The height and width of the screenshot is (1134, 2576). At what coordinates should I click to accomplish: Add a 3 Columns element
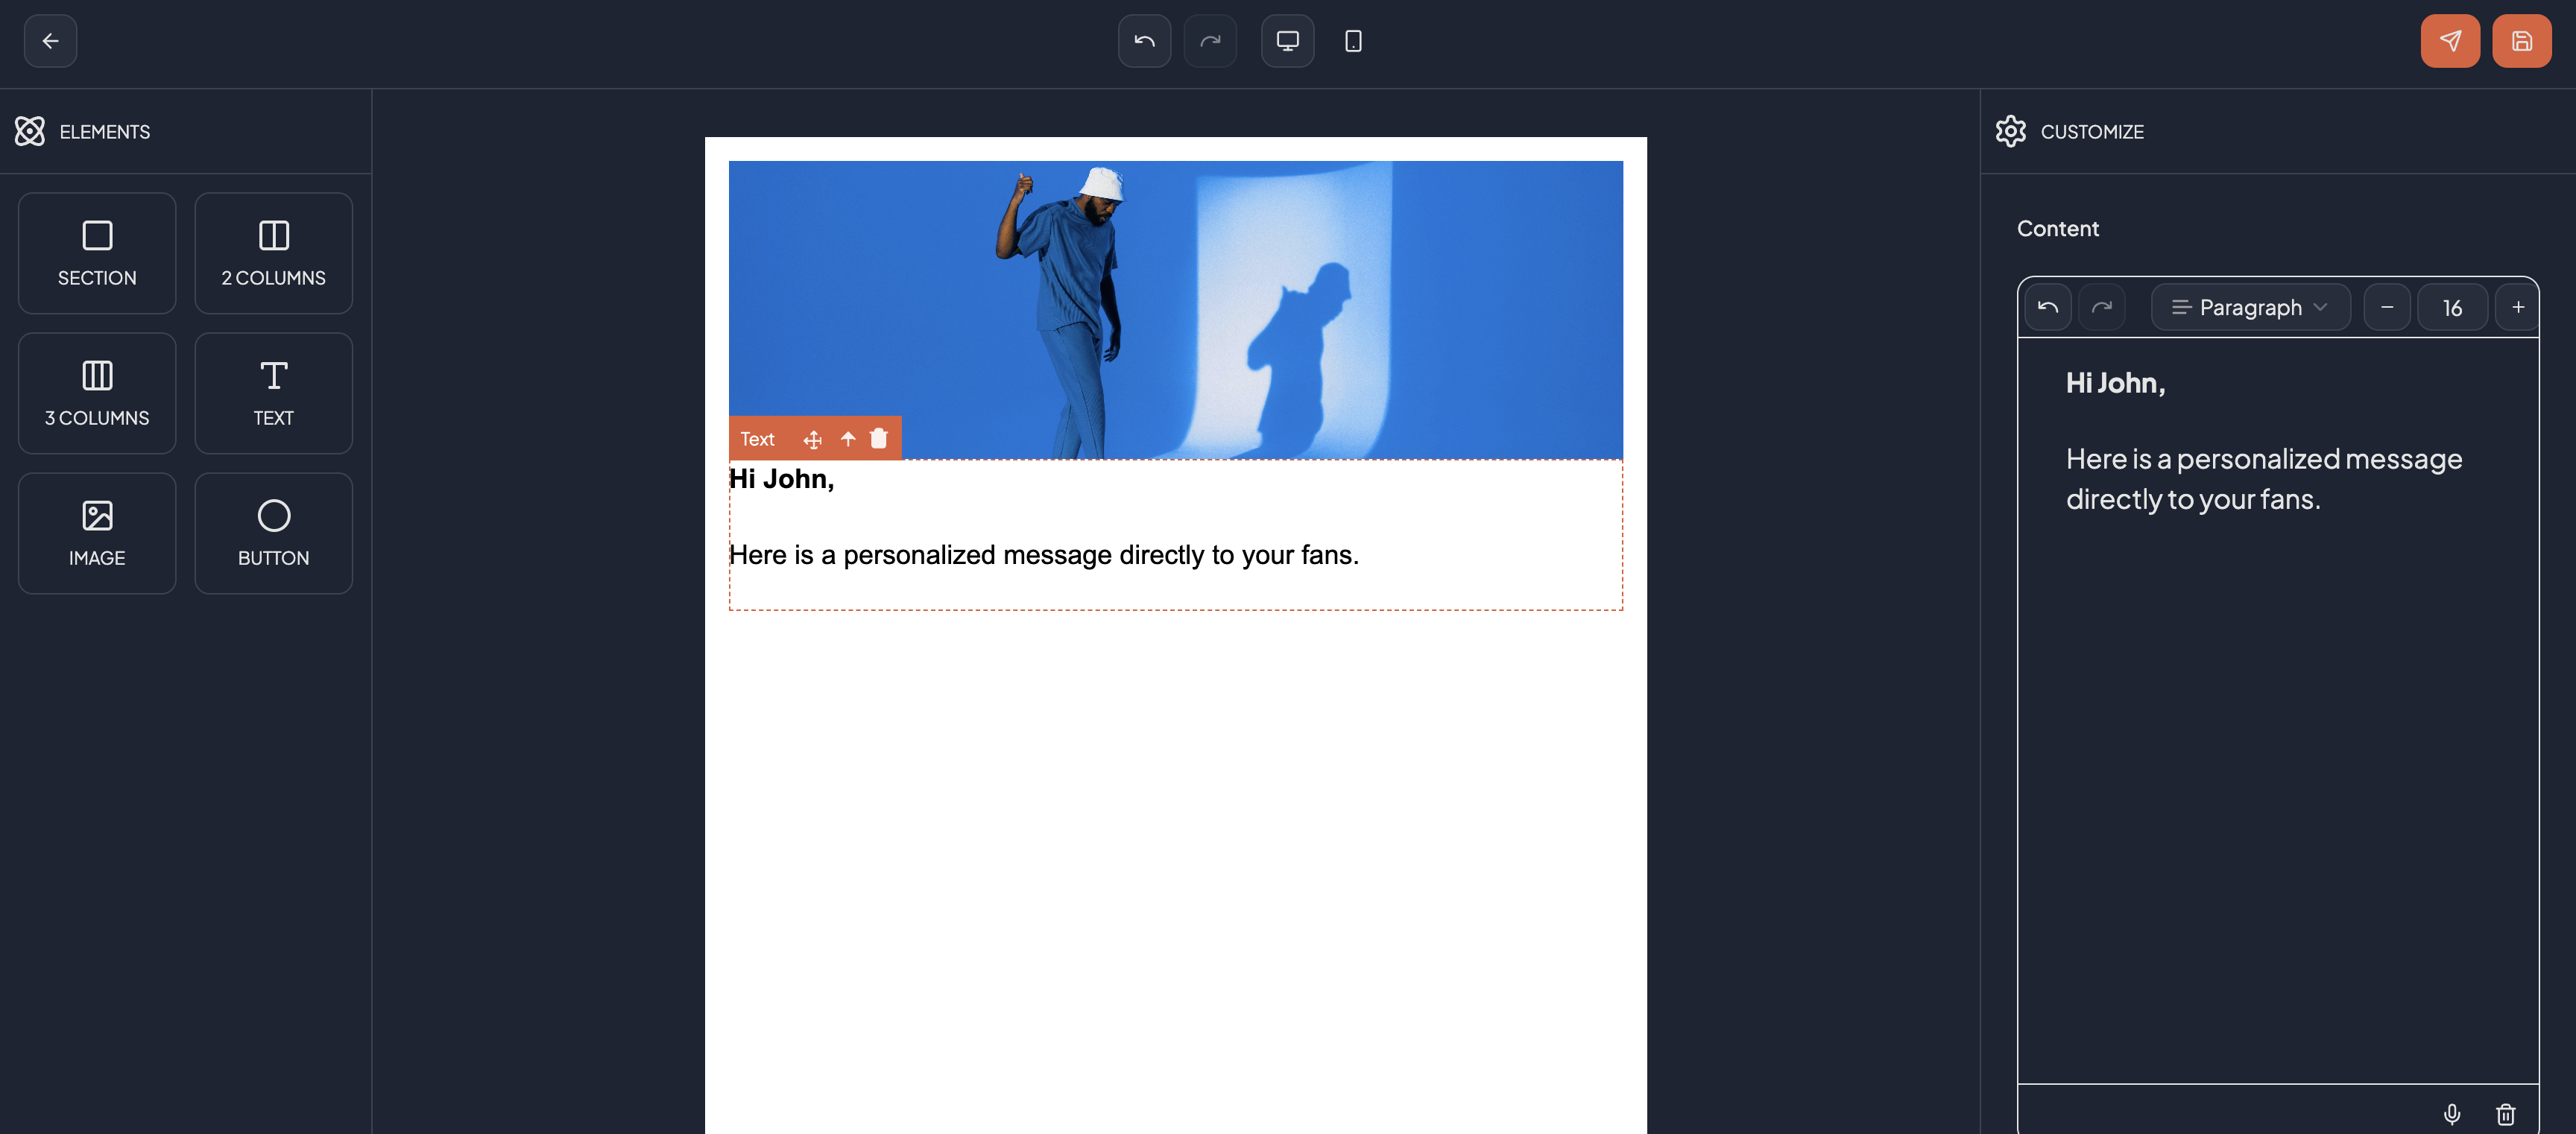pyautogui.click(x=97, y=393)
